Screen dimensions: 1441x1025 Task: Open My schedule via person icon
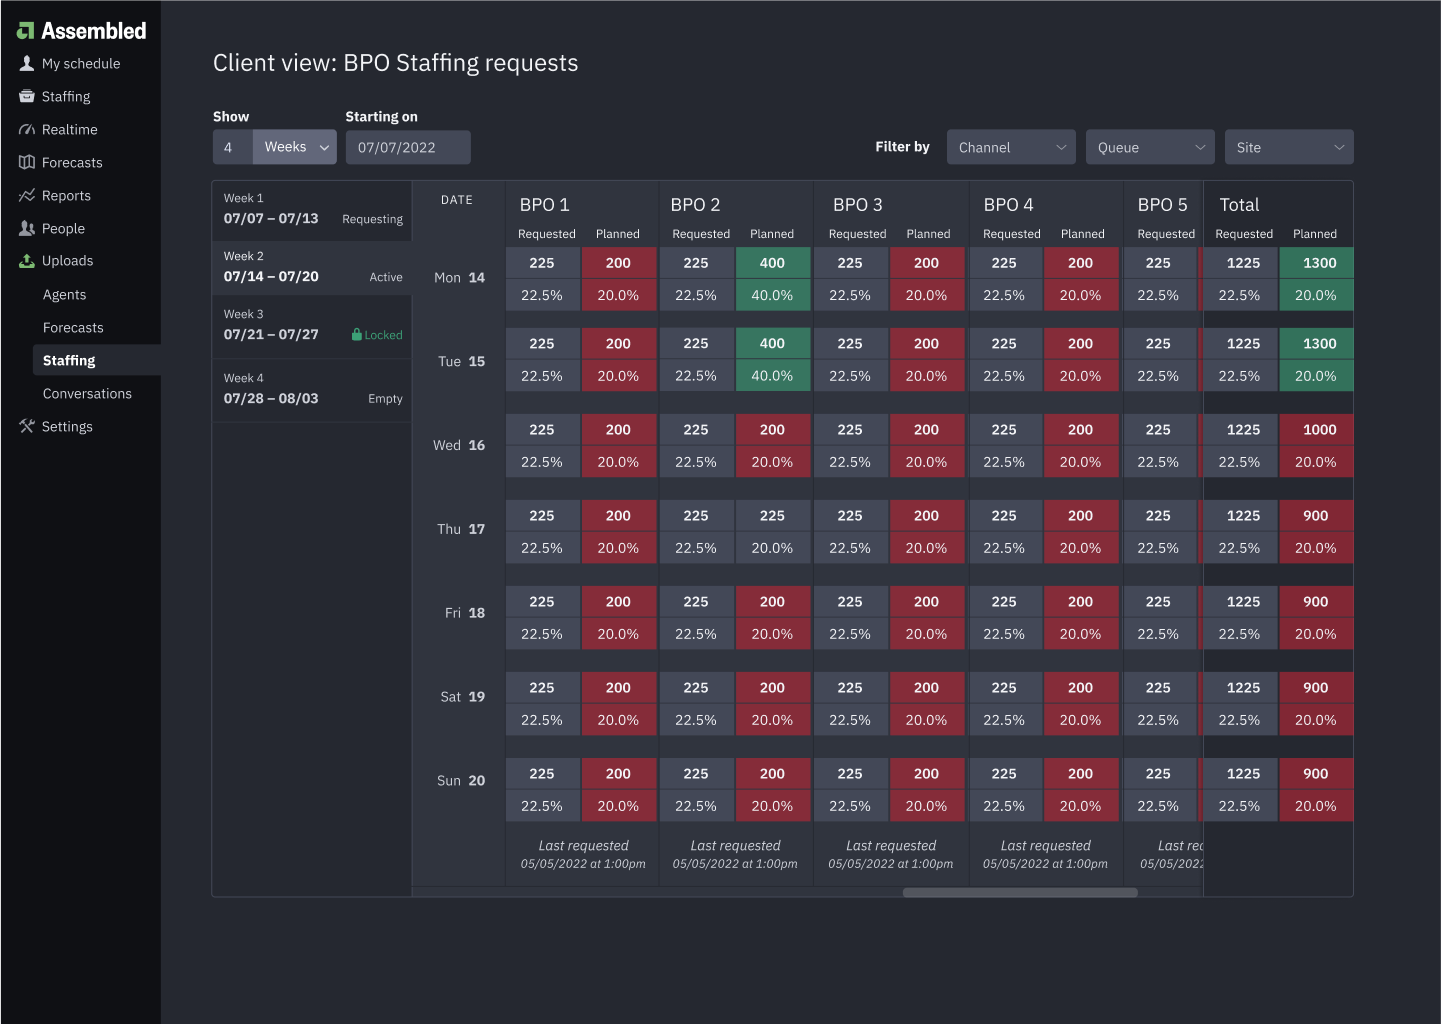click(27, 63)
